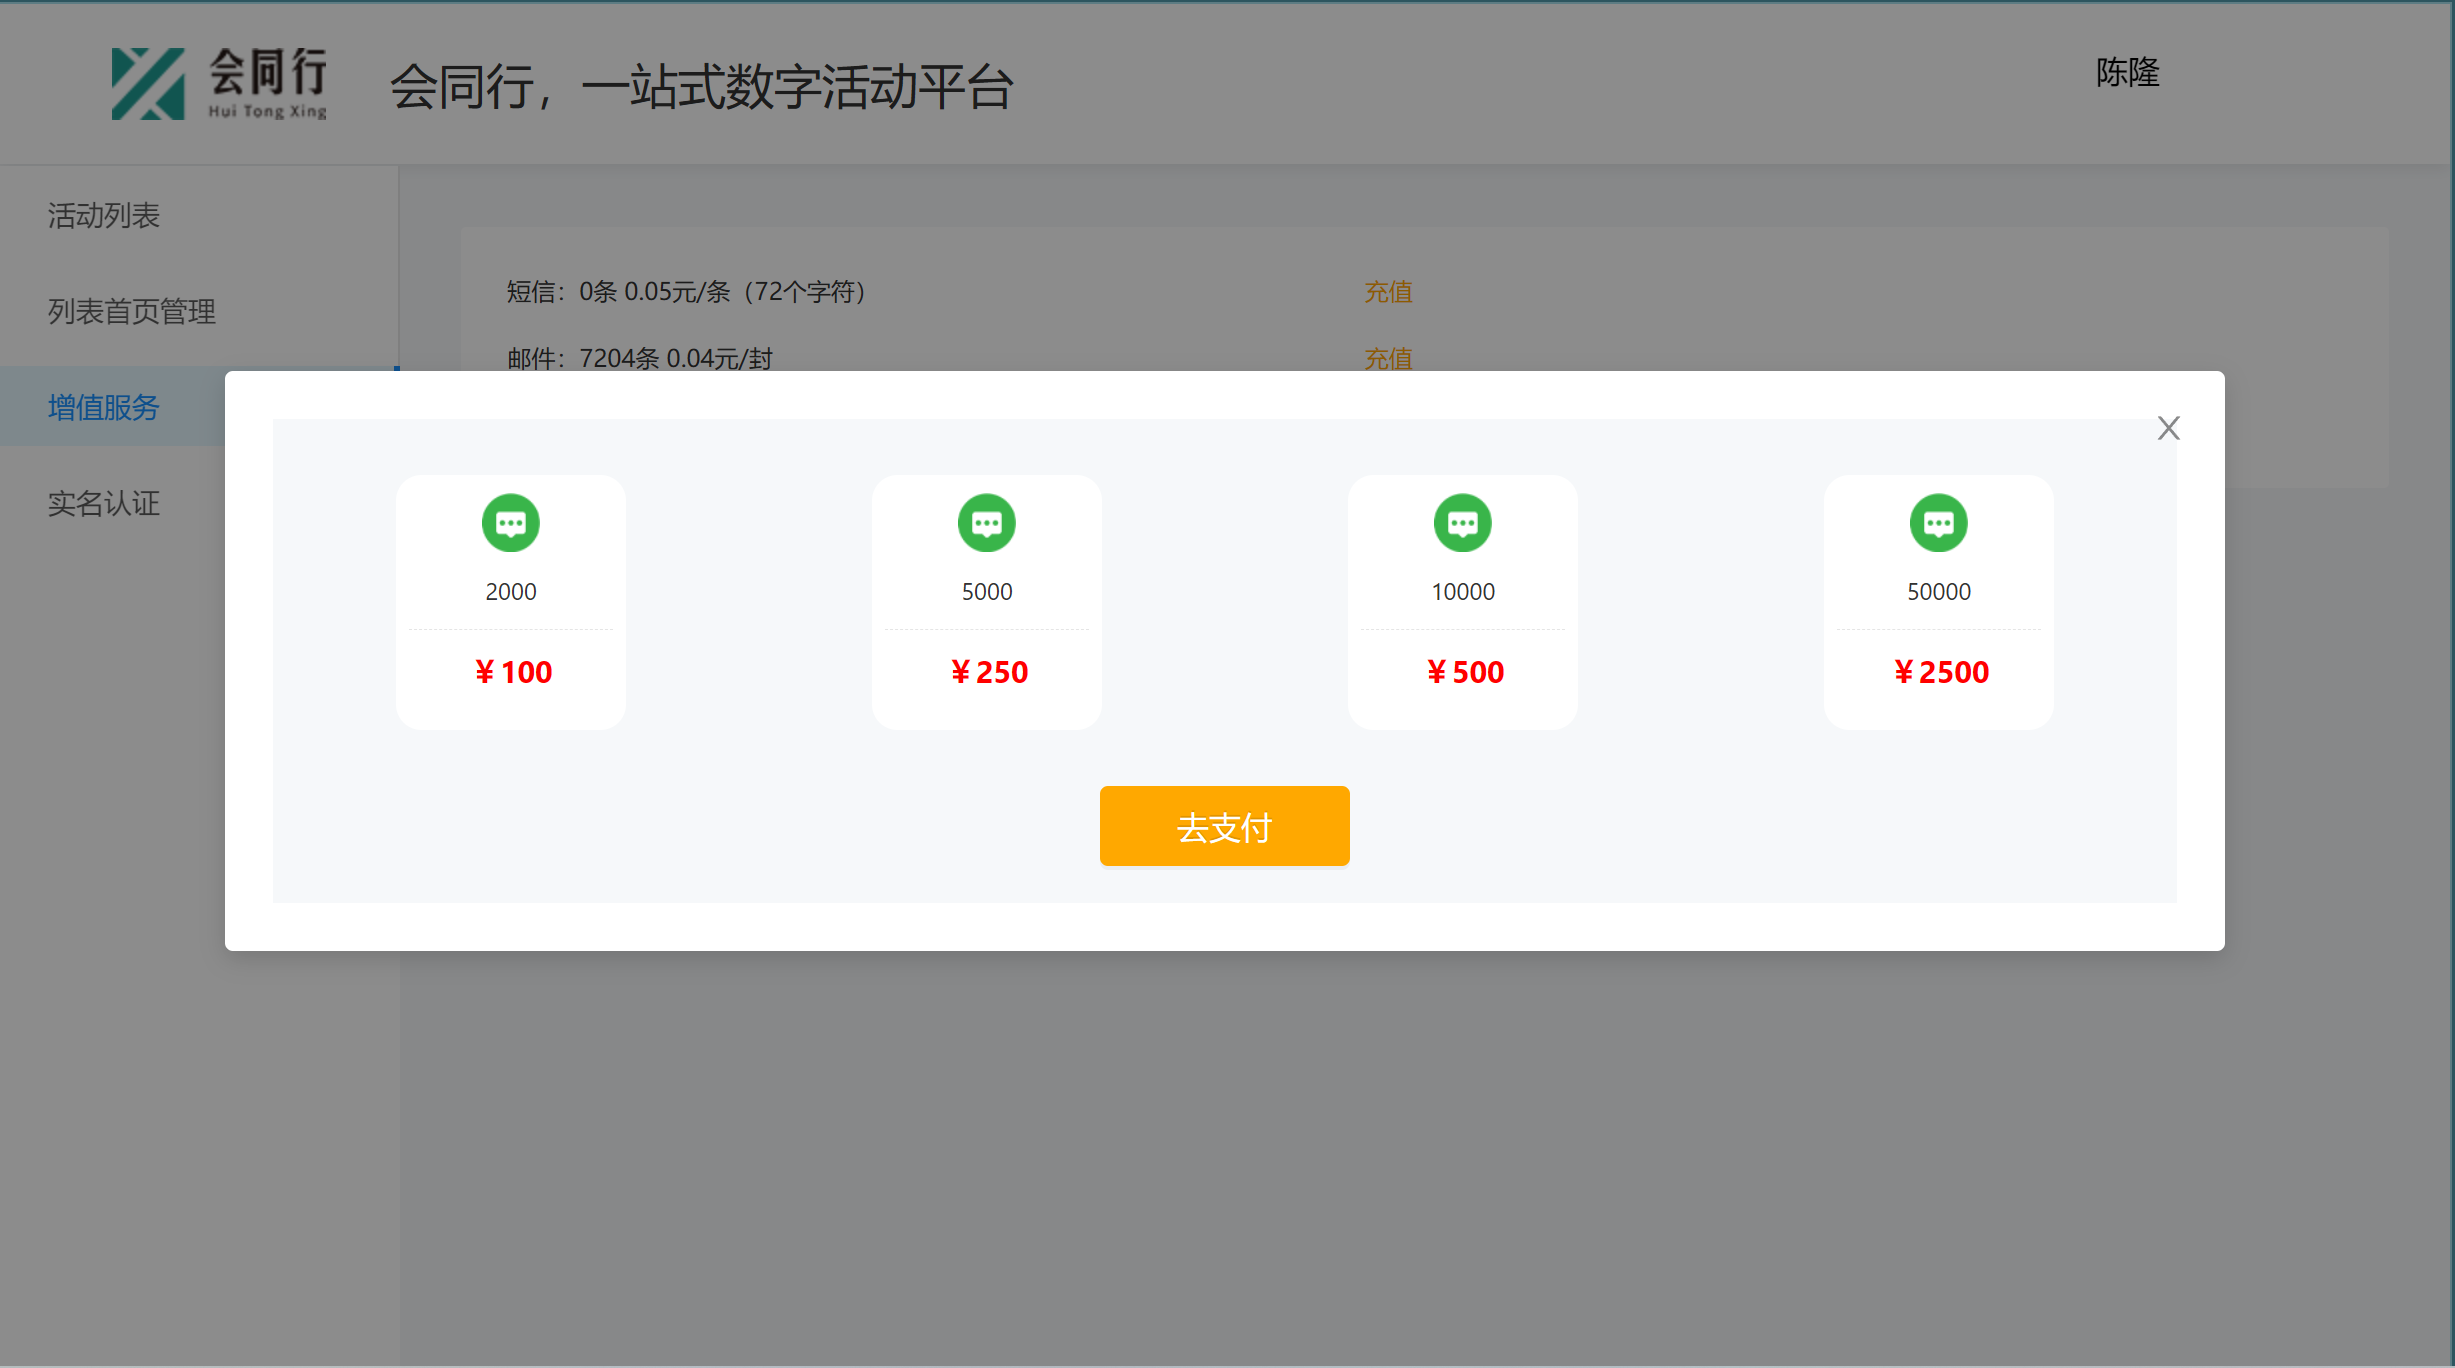Click the green message icon above 5000

[987, 523]
